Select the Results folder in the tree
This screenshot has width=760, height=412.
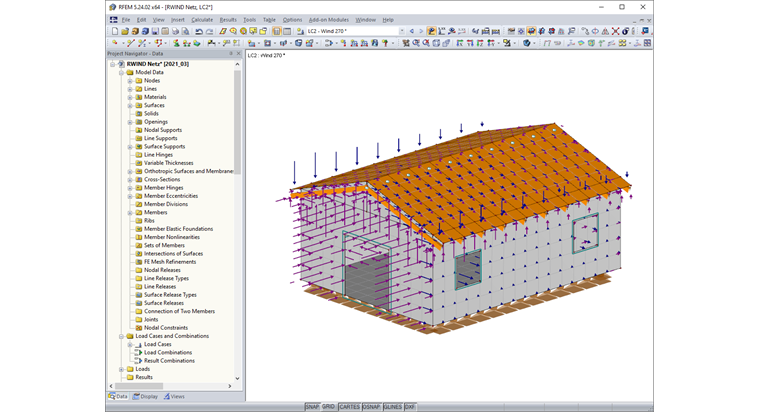tap(143, 377)
